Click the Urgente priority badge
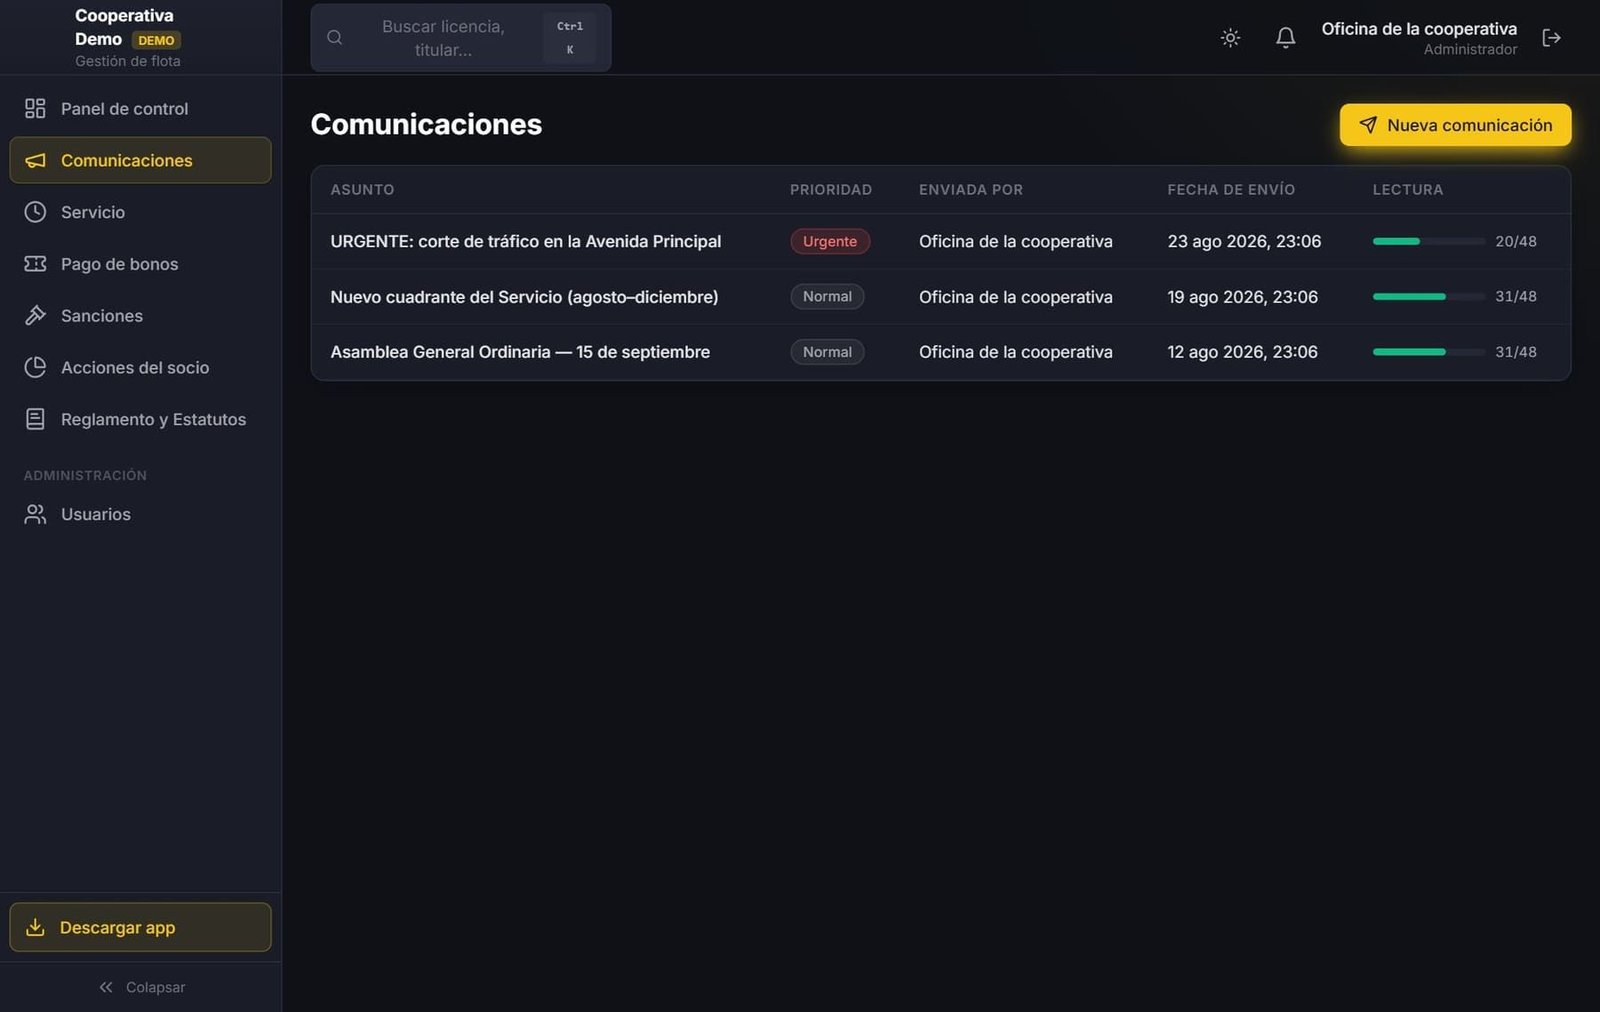The image size is (1600, 1012). [x=830, y=241]
